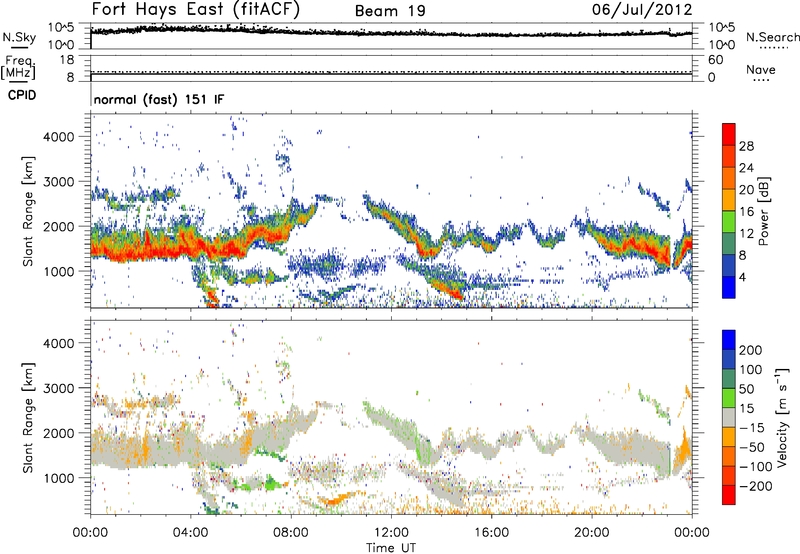This screenshot has height=554, width=800.
Task: Pick the light green segment of Power colorbar
Action: pyautogui.click(x=729, y=222)
